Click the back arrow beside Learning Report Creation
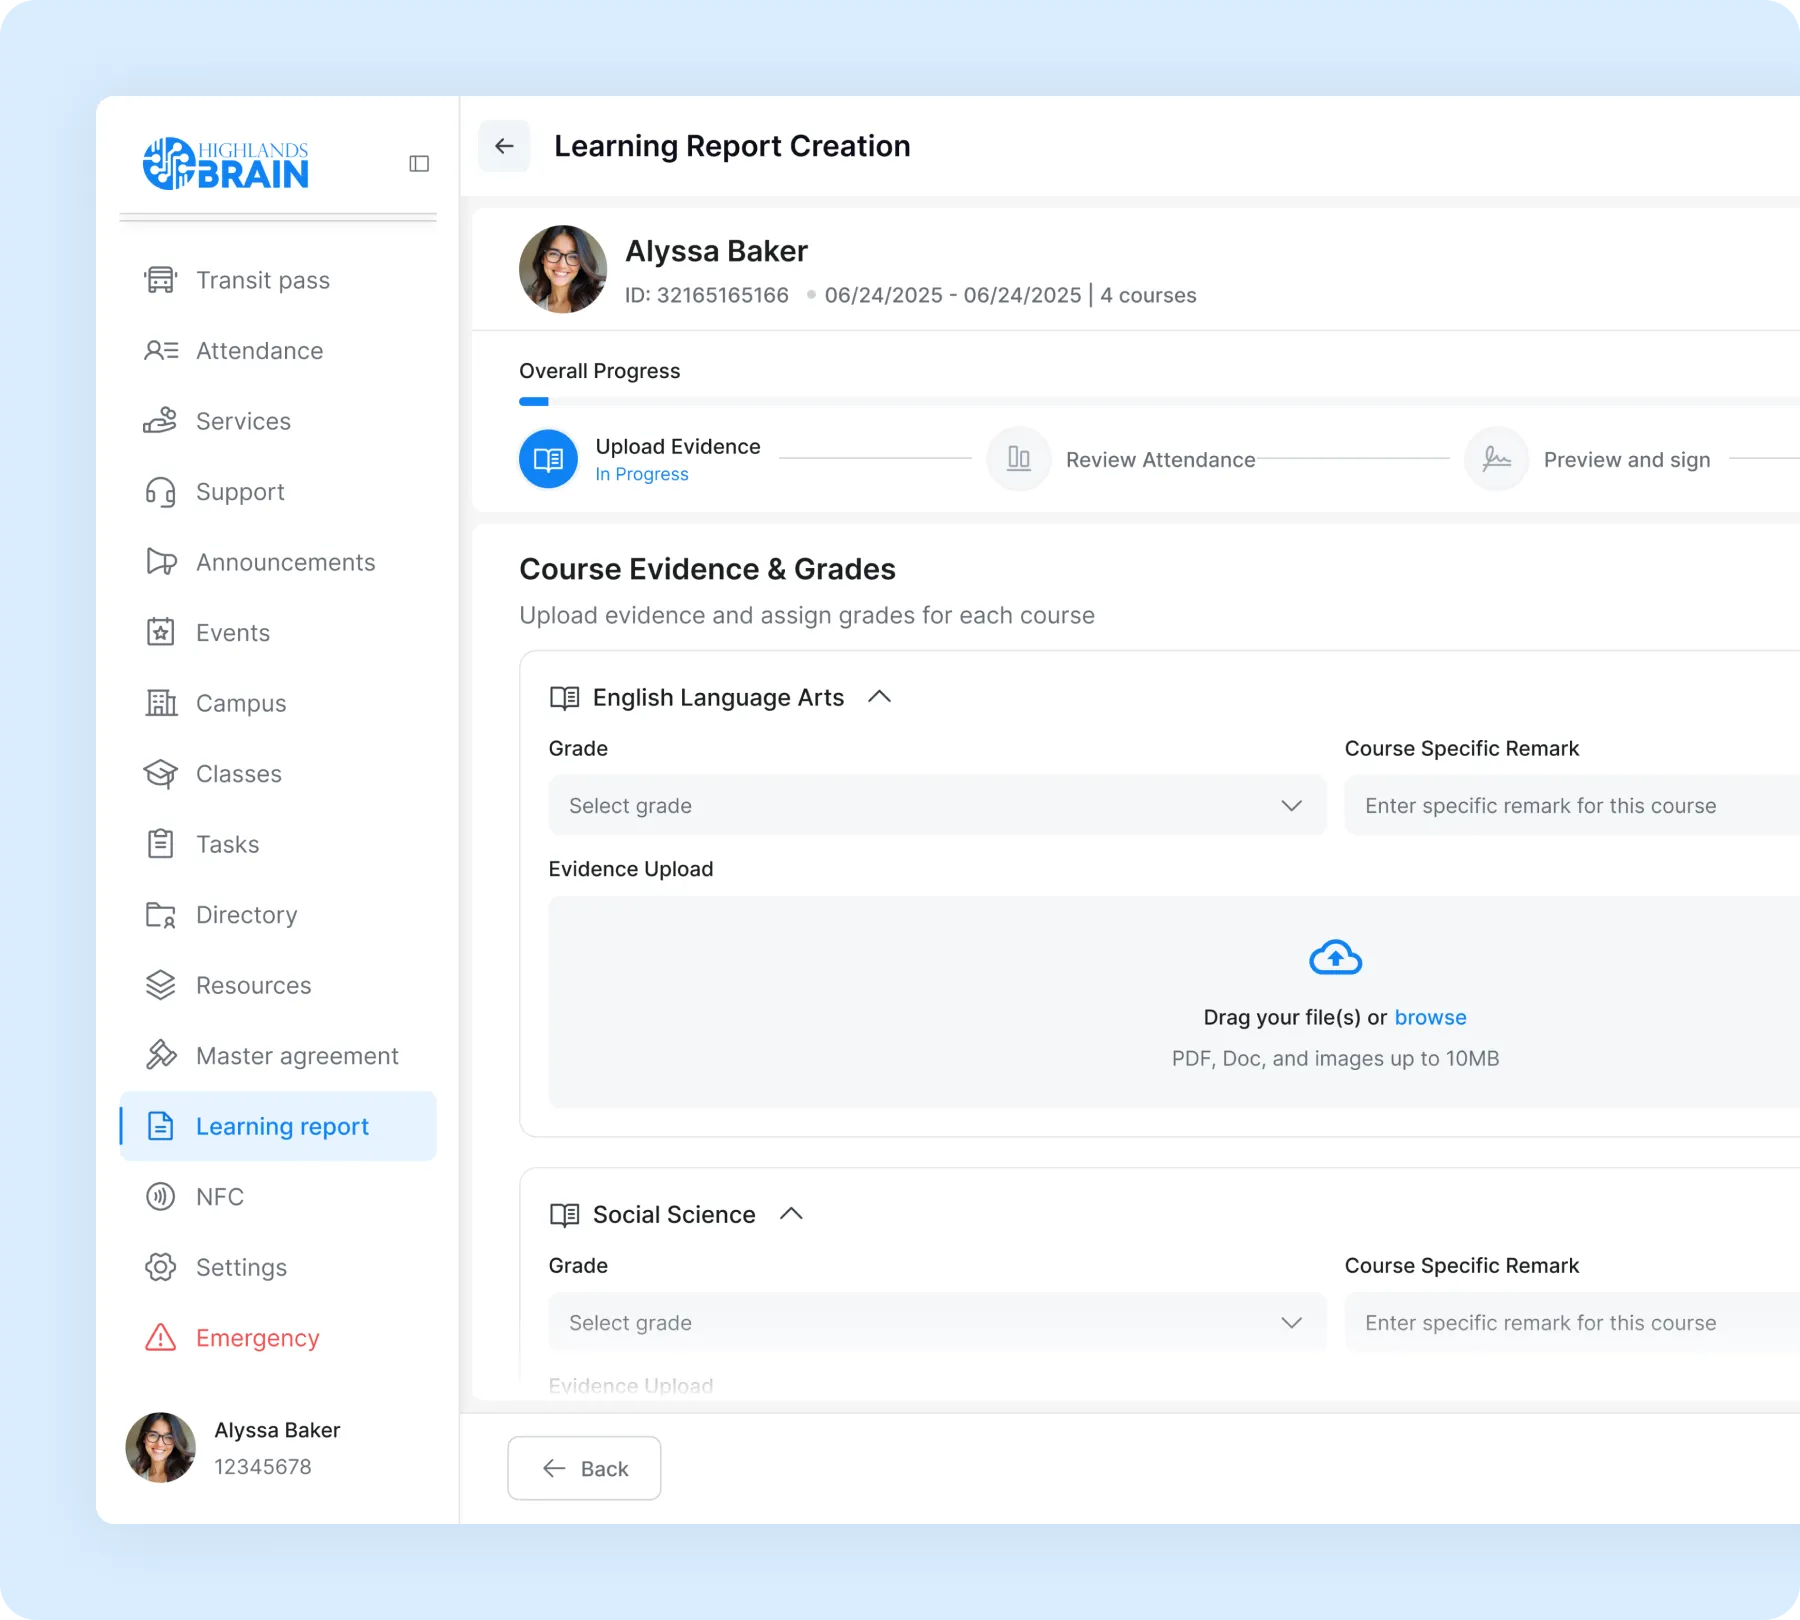 (504, 146)
